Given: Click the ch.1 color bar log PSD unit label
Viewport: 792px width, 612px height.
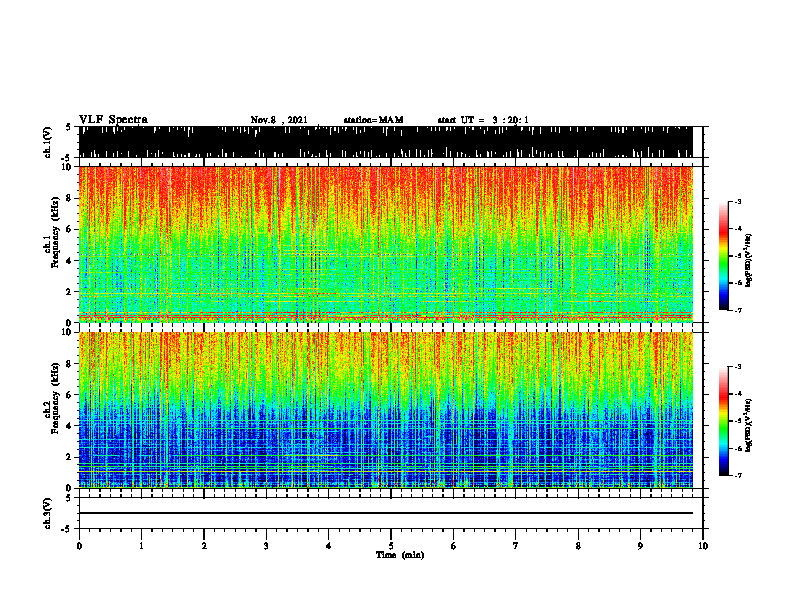Looking at the screenshot, I should pyautogui.click(x=749, y=261).
